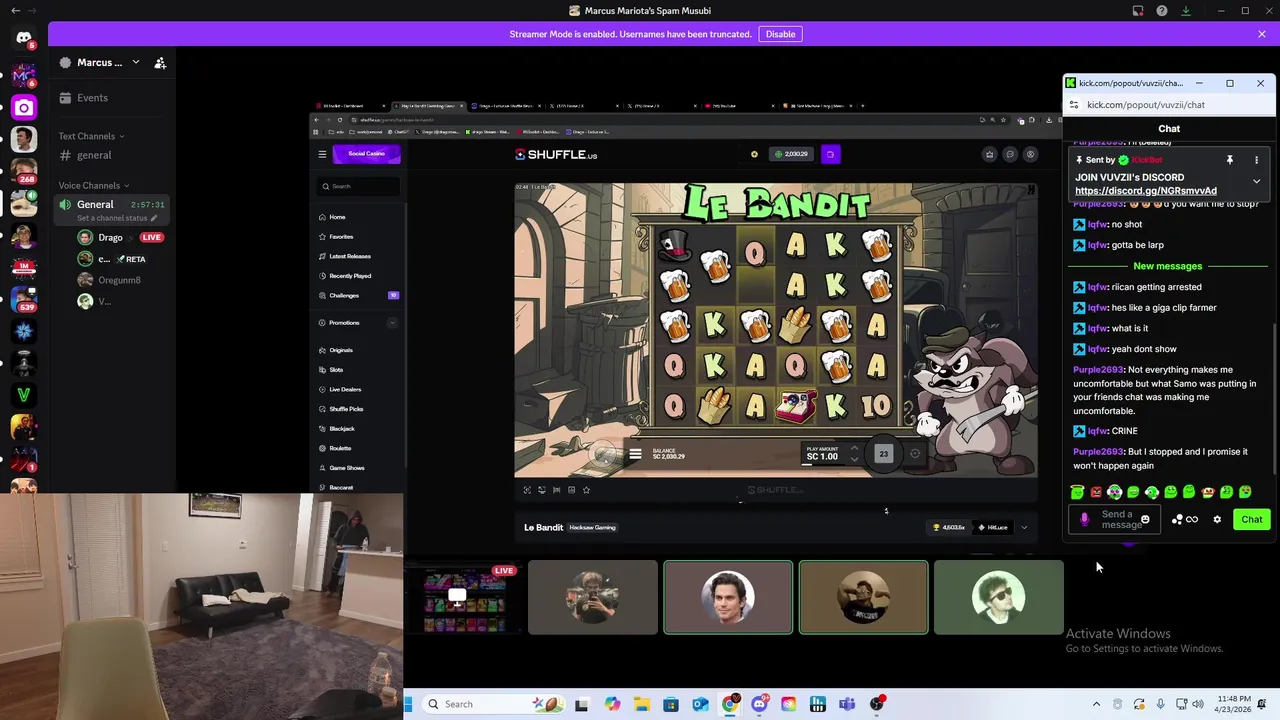The height and width of the screenshot is (720, 1280).
Task: Open the LIVE stream thumbnail tile
Action: click(x=464, y=599)
